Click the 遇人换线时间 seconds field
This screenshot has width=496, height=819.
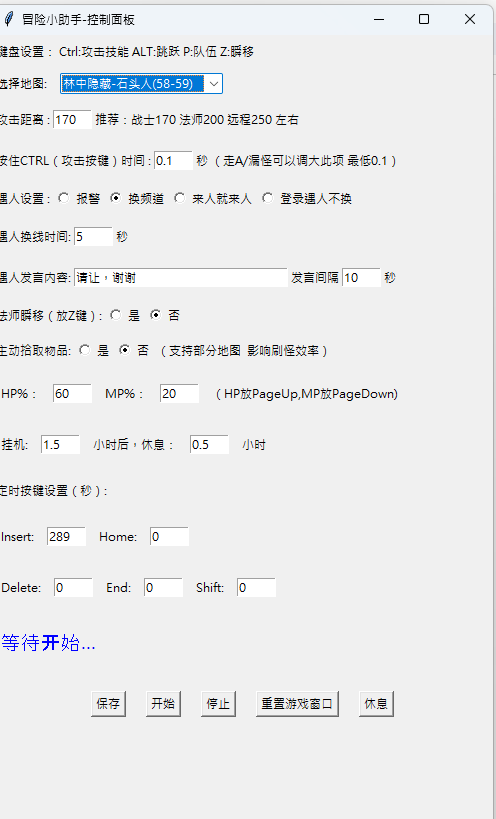[x=93, y=237]
